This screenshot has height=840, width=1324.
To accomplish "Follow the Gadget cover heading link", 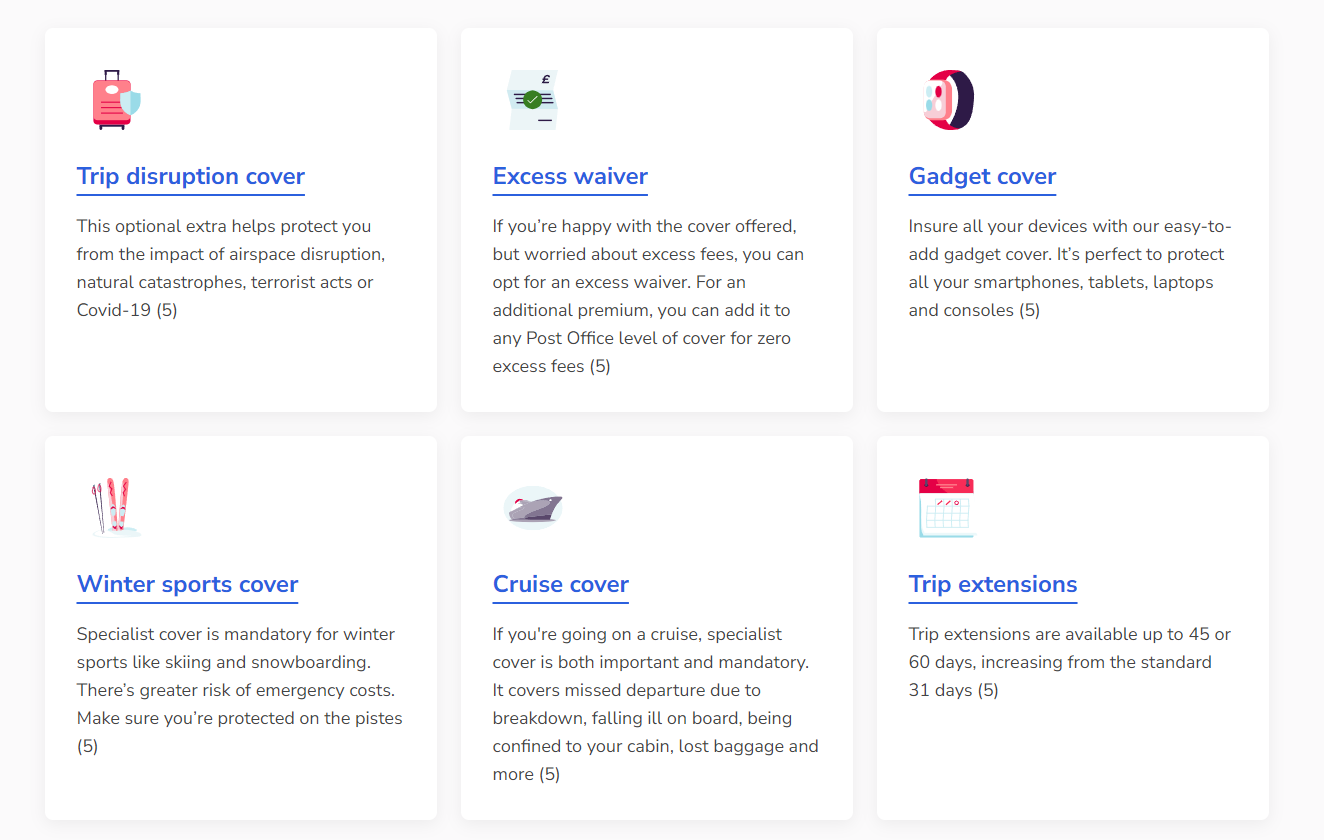I will pyautogui.click(x=982, y=177).
